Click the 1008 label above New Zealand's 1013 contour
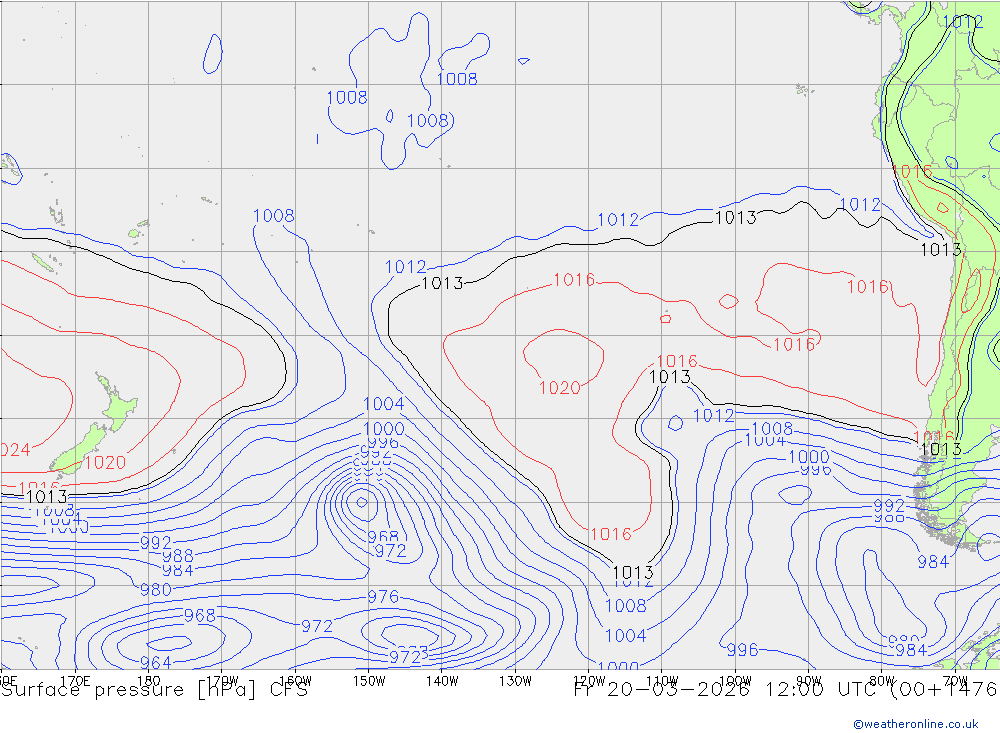This screenshot has width=1000, height=733. (274, 216)
